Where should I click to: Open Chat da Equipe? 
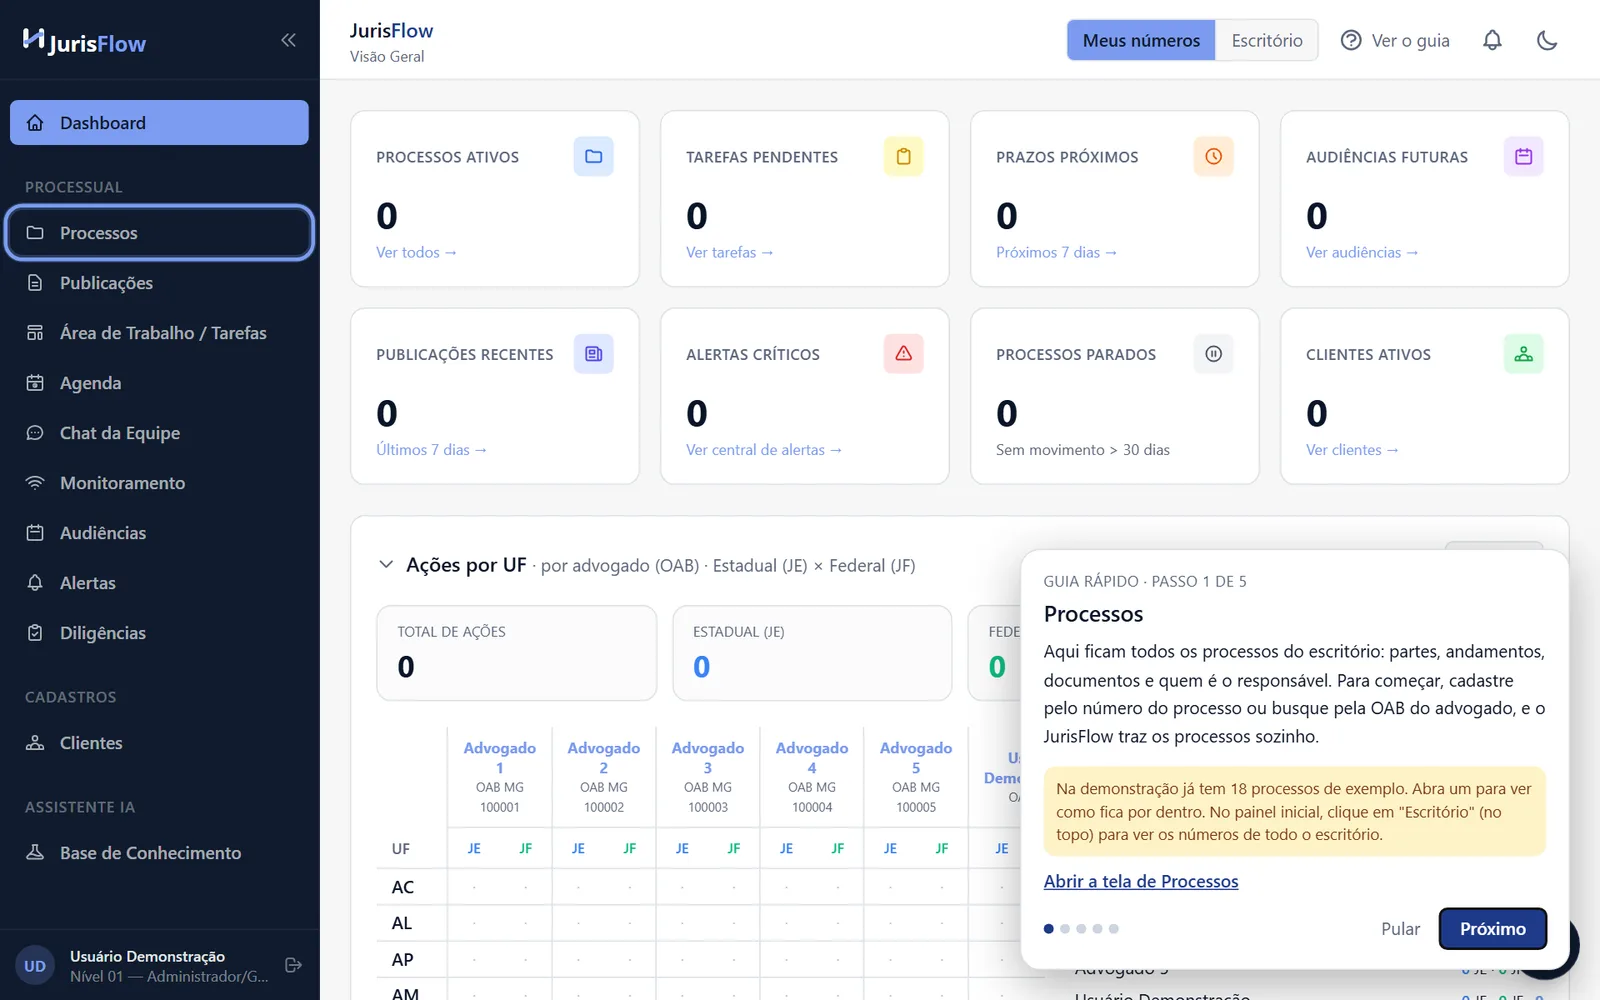(159, 432)
